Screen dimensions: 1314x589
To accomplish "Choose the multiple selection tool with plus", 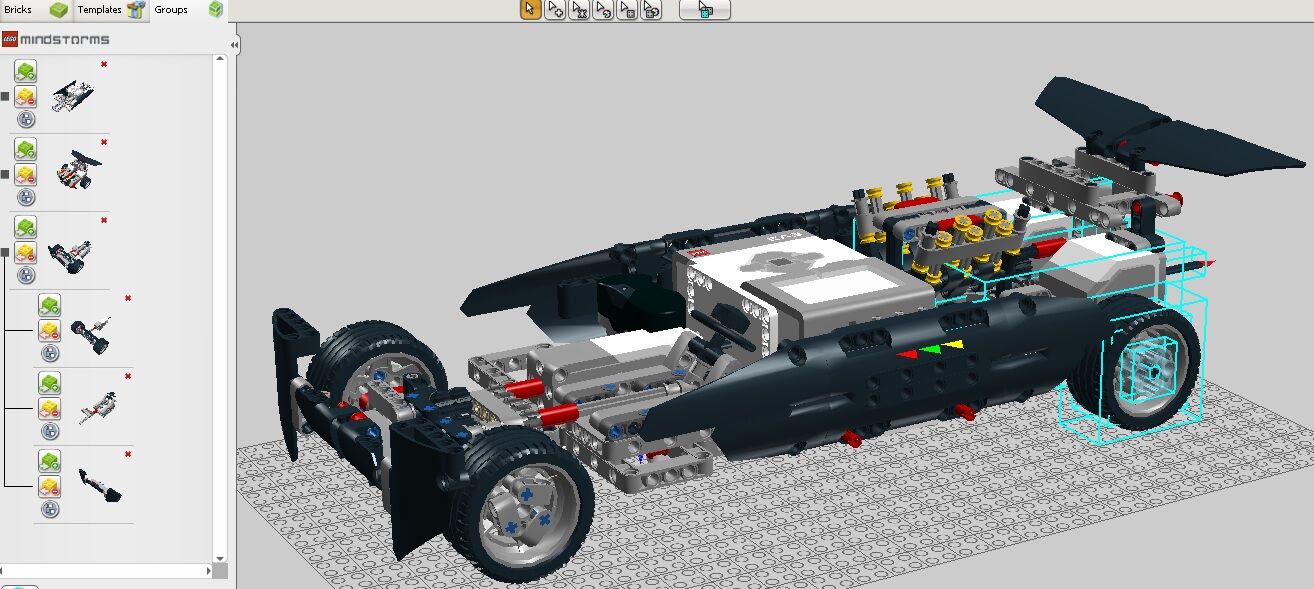I will 555,10.
